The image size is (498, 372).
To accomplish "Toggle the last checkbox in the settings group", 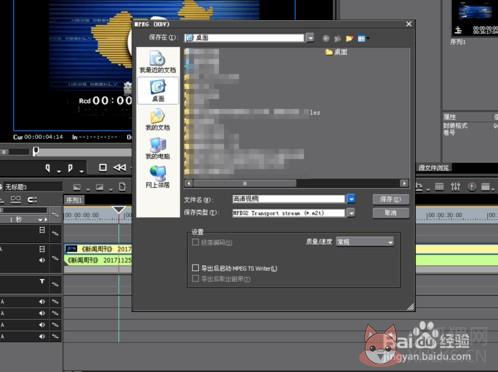I will click(196, 278).
